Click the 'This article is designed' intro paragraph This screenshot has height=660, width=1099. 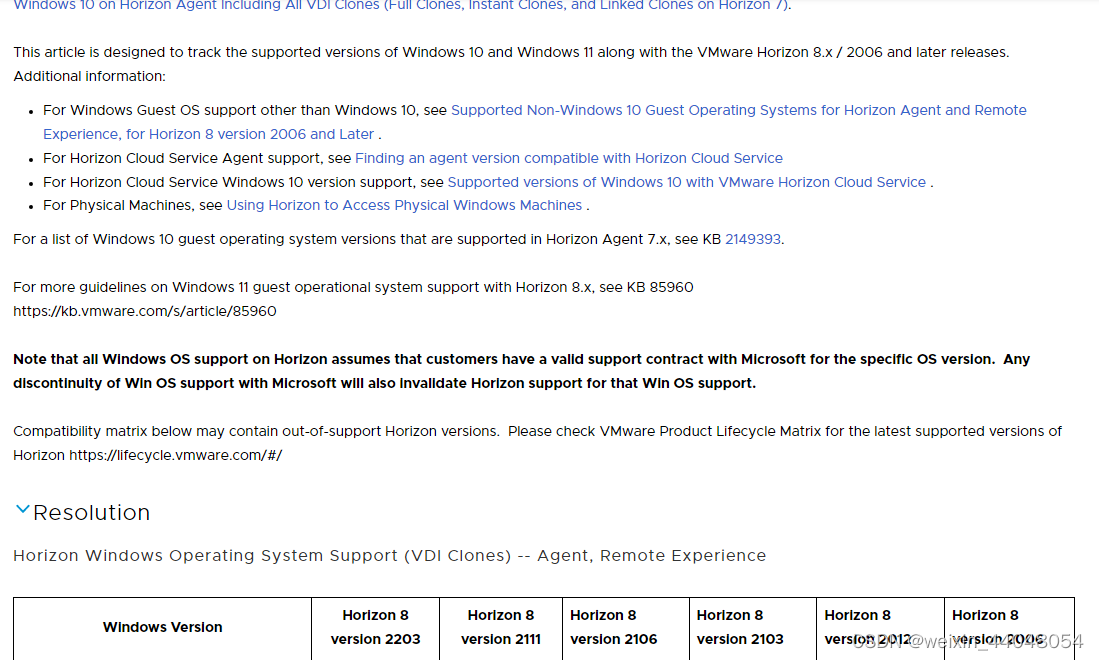click(510, 52)
